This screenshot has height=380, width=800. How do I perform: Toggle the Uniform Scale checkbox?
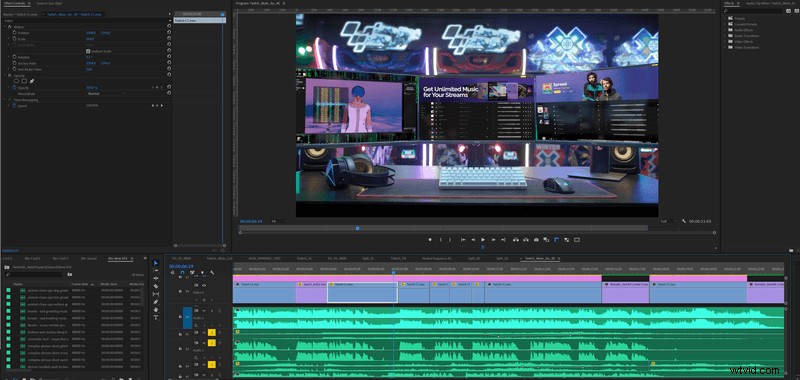pyautogui.click(x=88, y=51)
